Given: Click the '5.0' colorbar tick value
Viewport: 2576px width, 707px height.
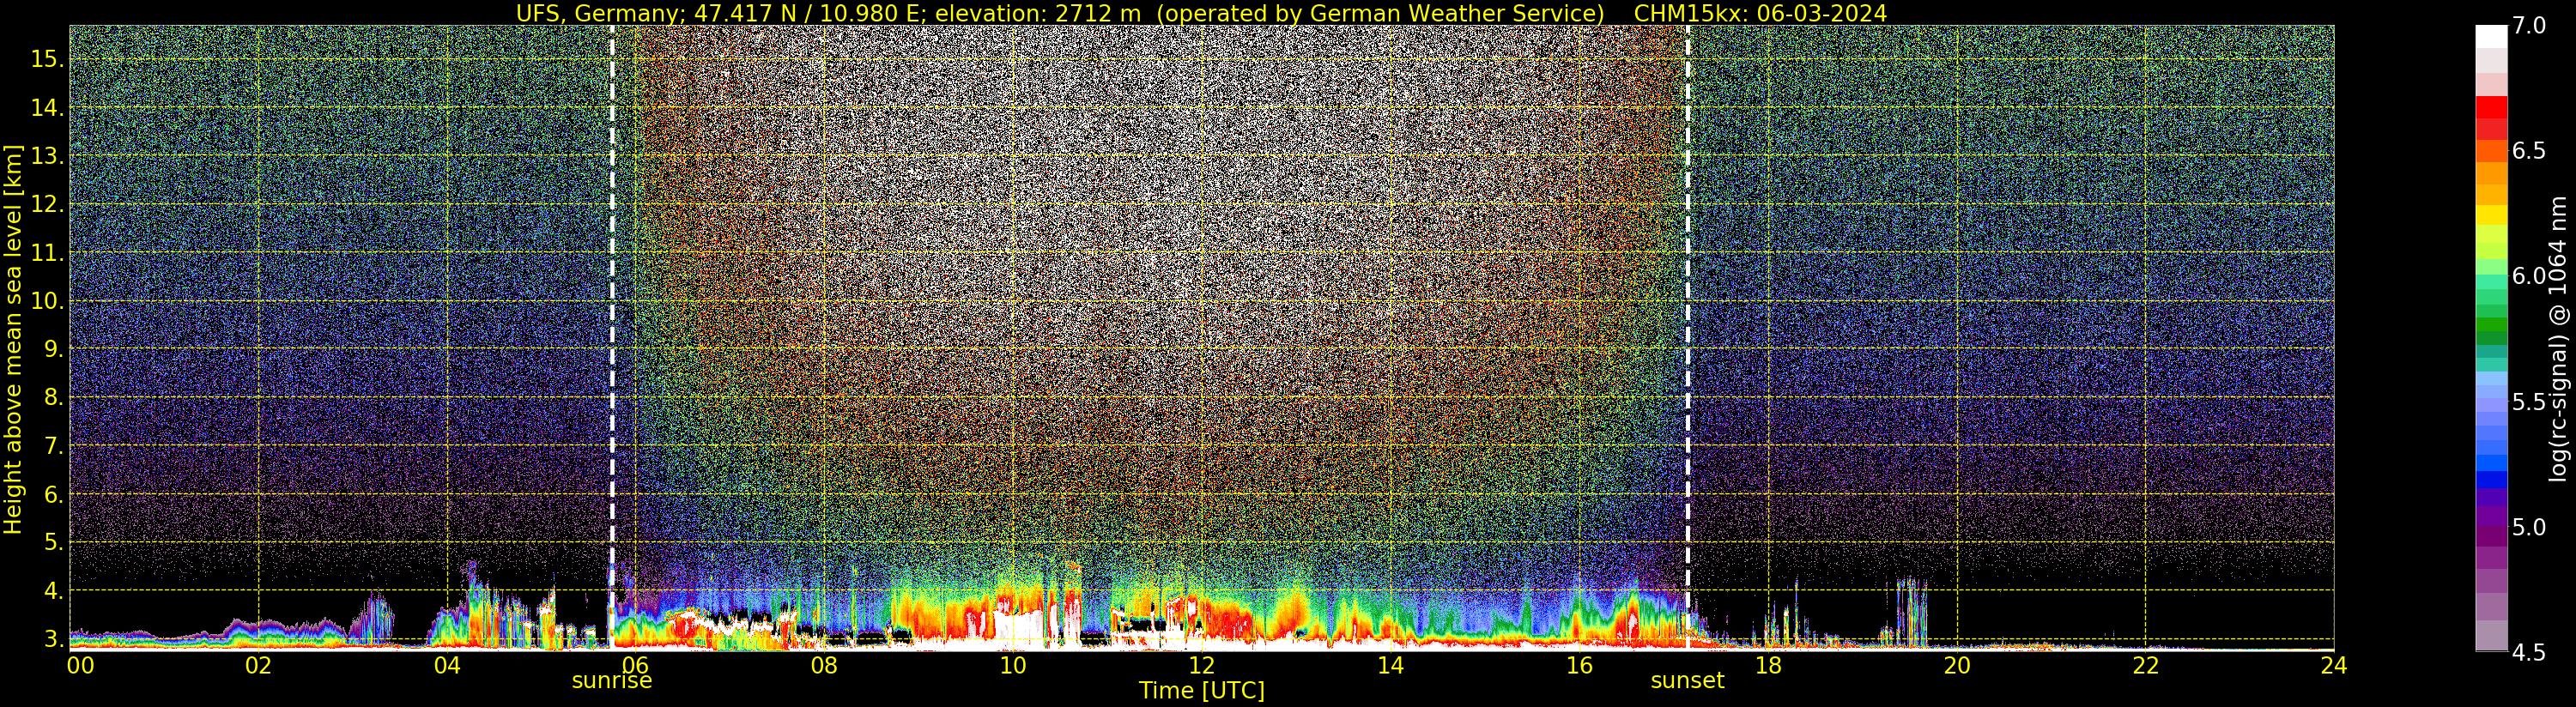Looking at the screenshot, I should (x=2529, y=527).
